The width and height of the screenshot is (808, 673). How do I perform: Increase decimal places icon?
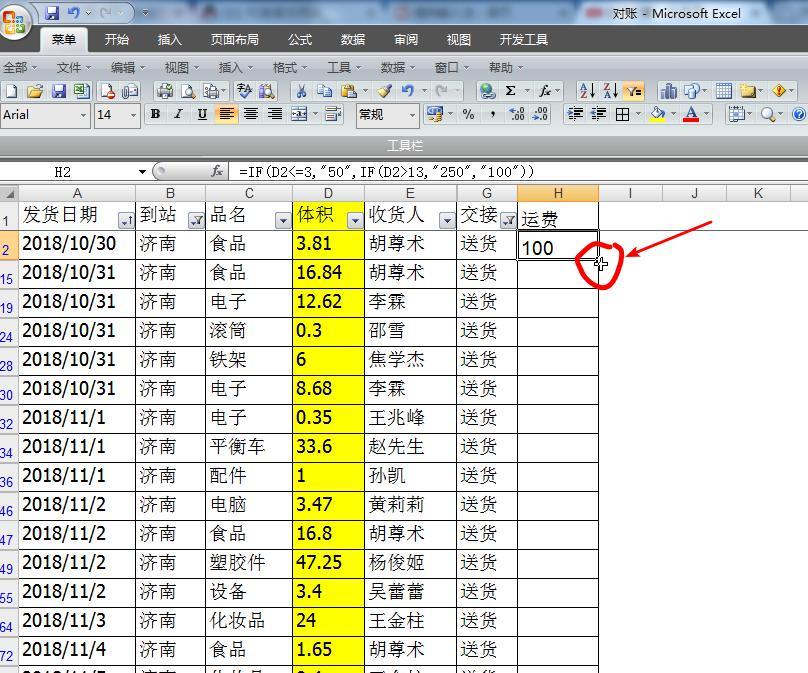tap(517, 114)
